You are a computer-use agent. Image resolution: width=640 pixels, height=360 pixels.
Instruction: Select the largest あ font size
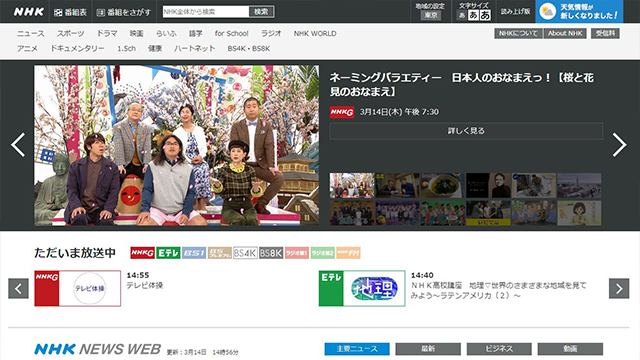(485, 15)
